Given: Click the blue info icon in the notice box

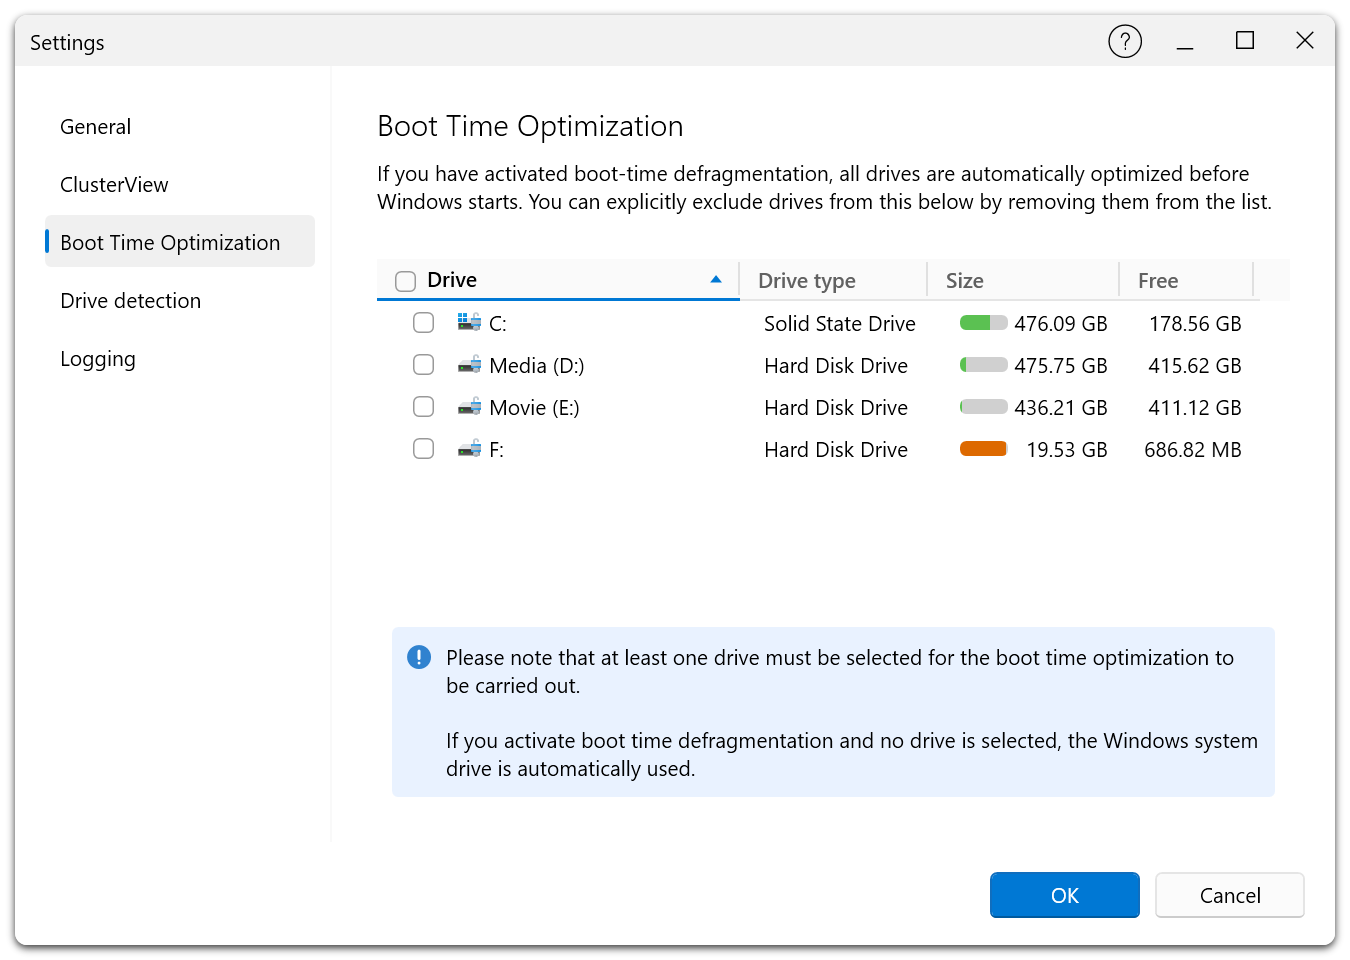Looking at the screenshot, I should coord(419,657).
